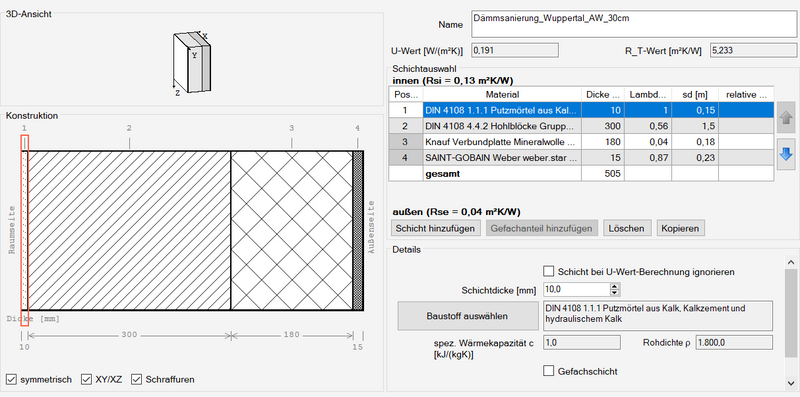This screenshot has height=397, width=800.
Task: Click the Gefachanteil hinzufügen button
Action: coord(541,228)
